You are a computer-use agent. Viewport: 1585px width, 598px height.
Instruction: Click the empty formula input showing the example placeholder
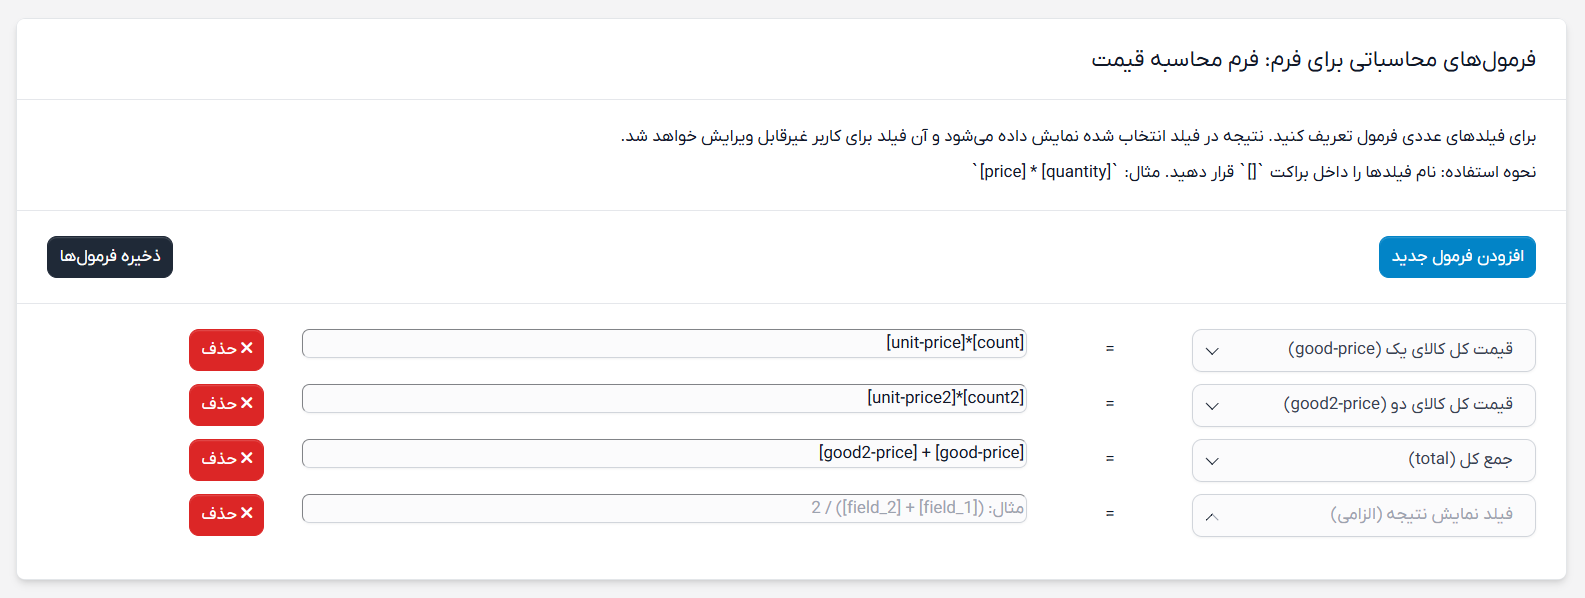(x=663, y=508)
